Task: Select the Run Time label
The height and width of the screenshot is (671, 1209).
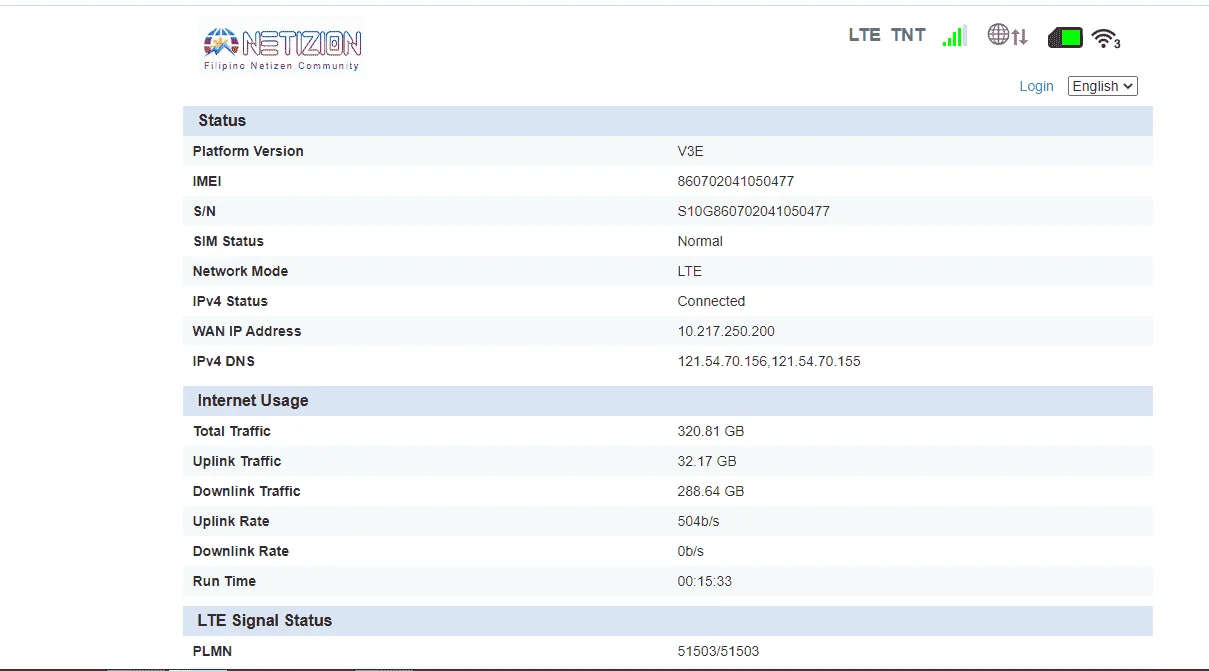Action: 225,581
